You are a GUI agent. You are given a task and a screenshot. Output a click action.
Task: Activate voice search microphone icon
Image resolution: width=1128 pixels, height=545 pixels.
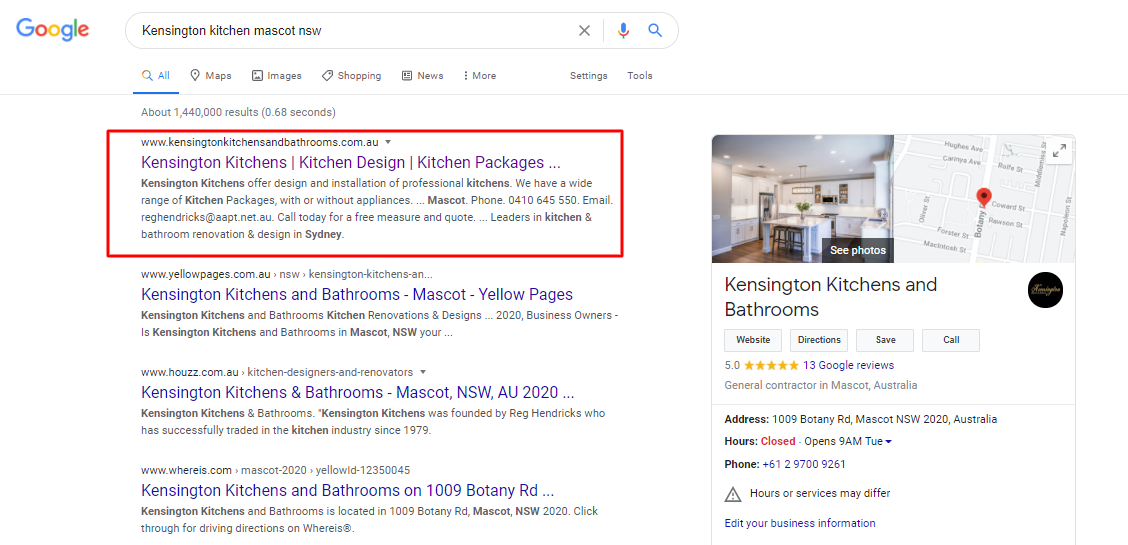click(x=623, y=31)
